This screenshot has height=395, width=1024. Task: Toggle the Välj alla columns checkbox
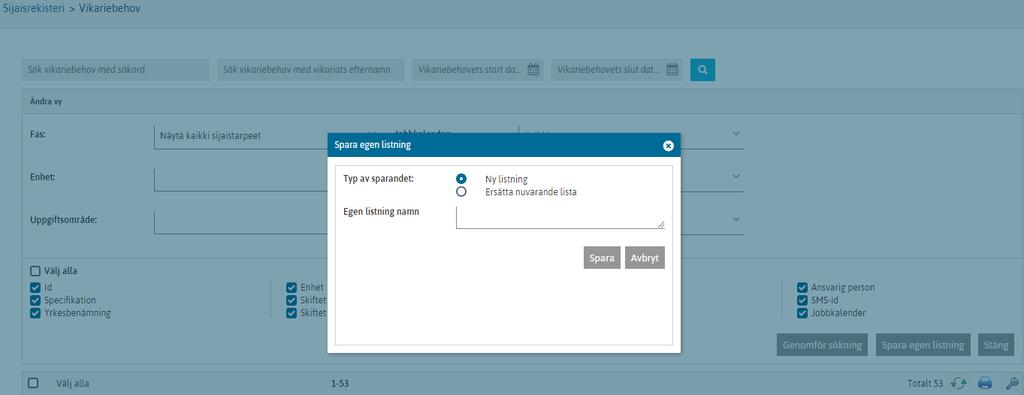pos(35,271)
